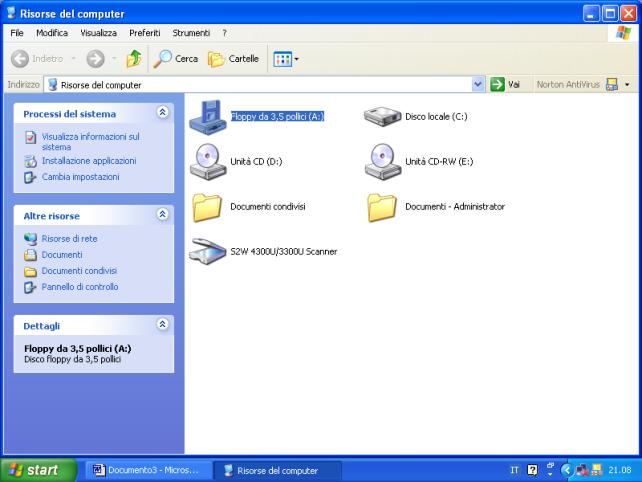Click the text Disco floppy da 3,5 pollici
The width and height of the screenshot is (642, 482).
pos(72,360)
